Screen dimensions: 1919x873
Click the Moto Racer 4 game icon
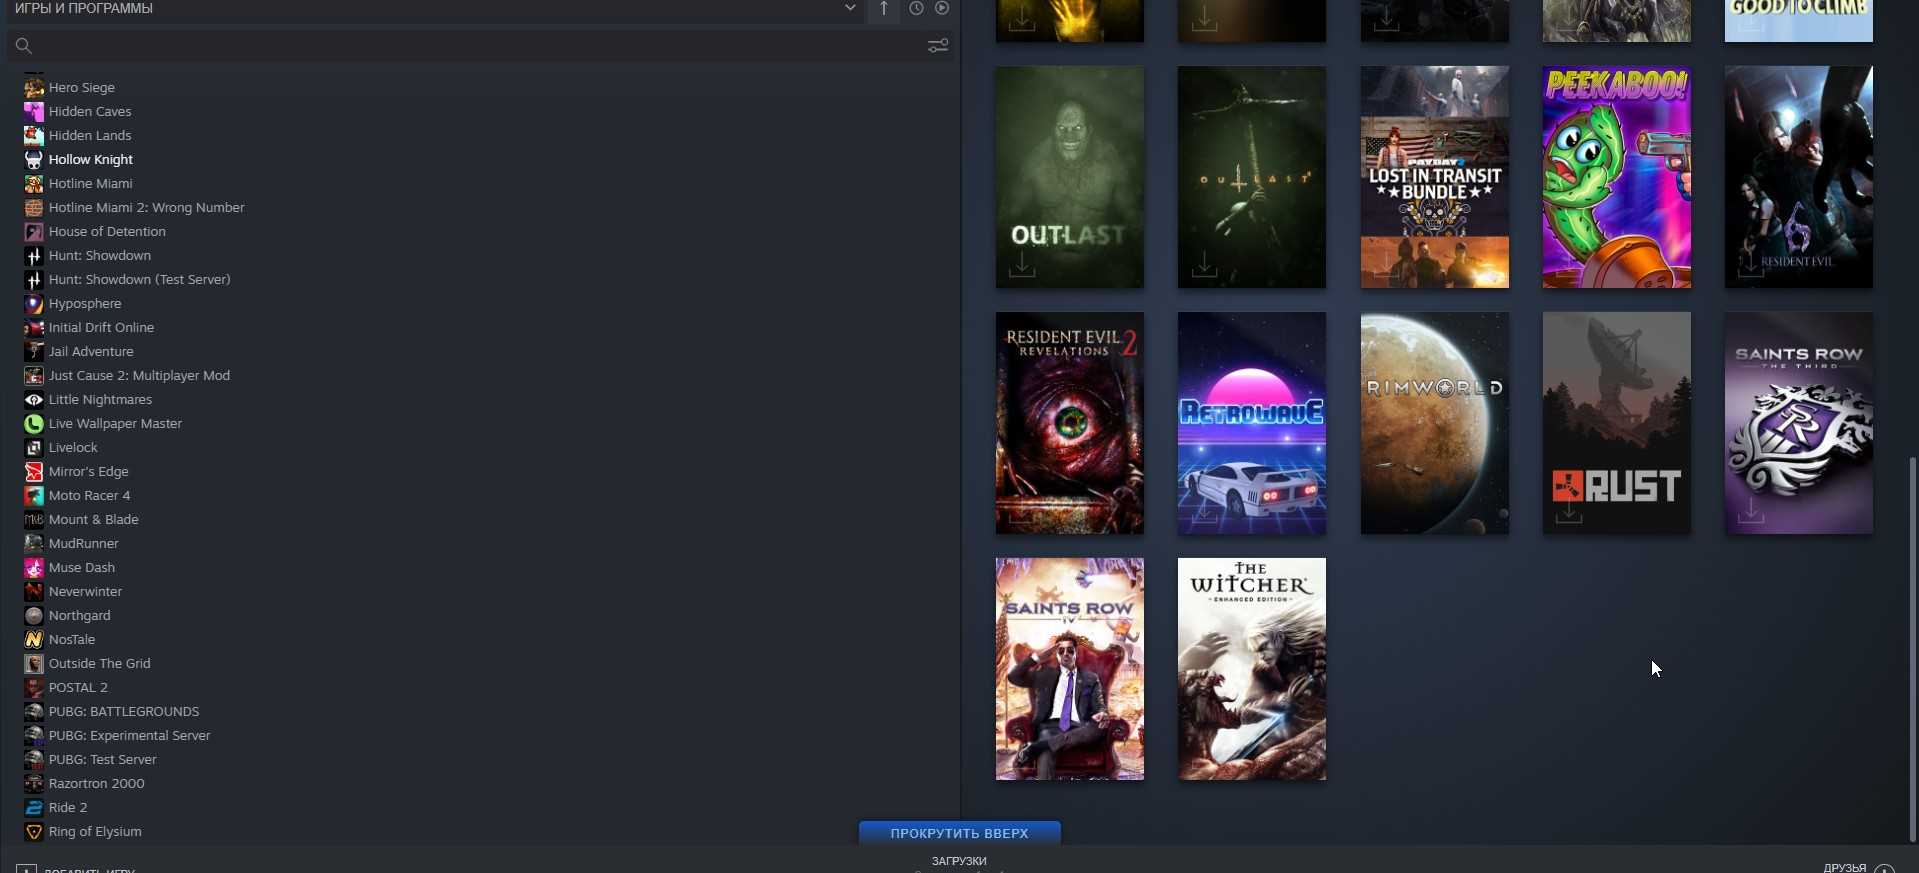34,496
